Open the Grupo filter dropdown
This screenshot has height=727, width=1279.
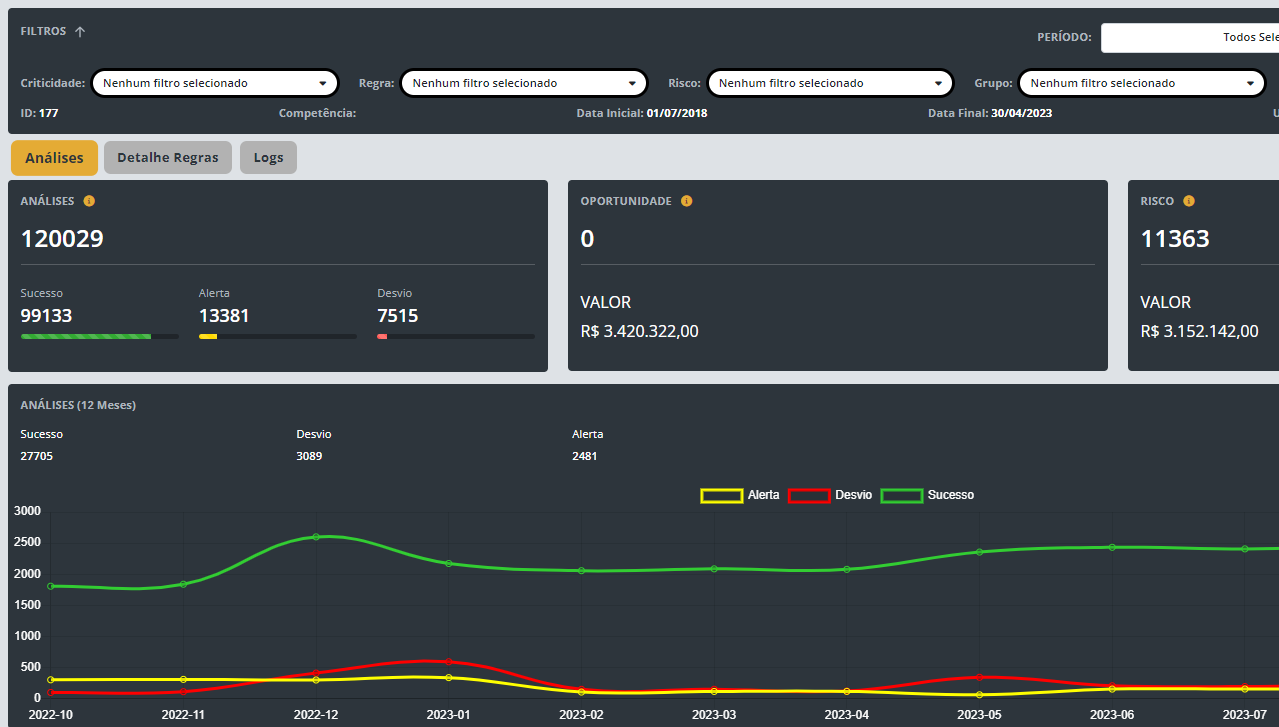(1142, 83)
